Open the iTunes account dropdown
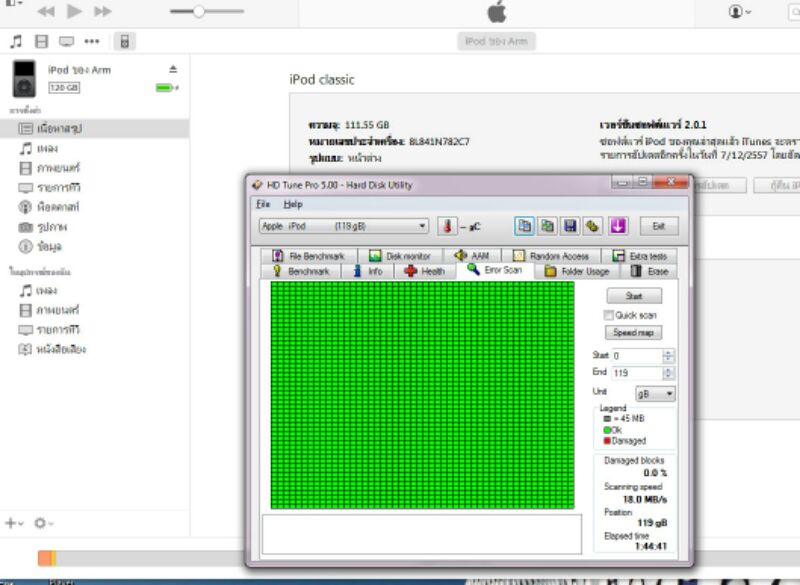800x585 pixels. pos(740,11)
